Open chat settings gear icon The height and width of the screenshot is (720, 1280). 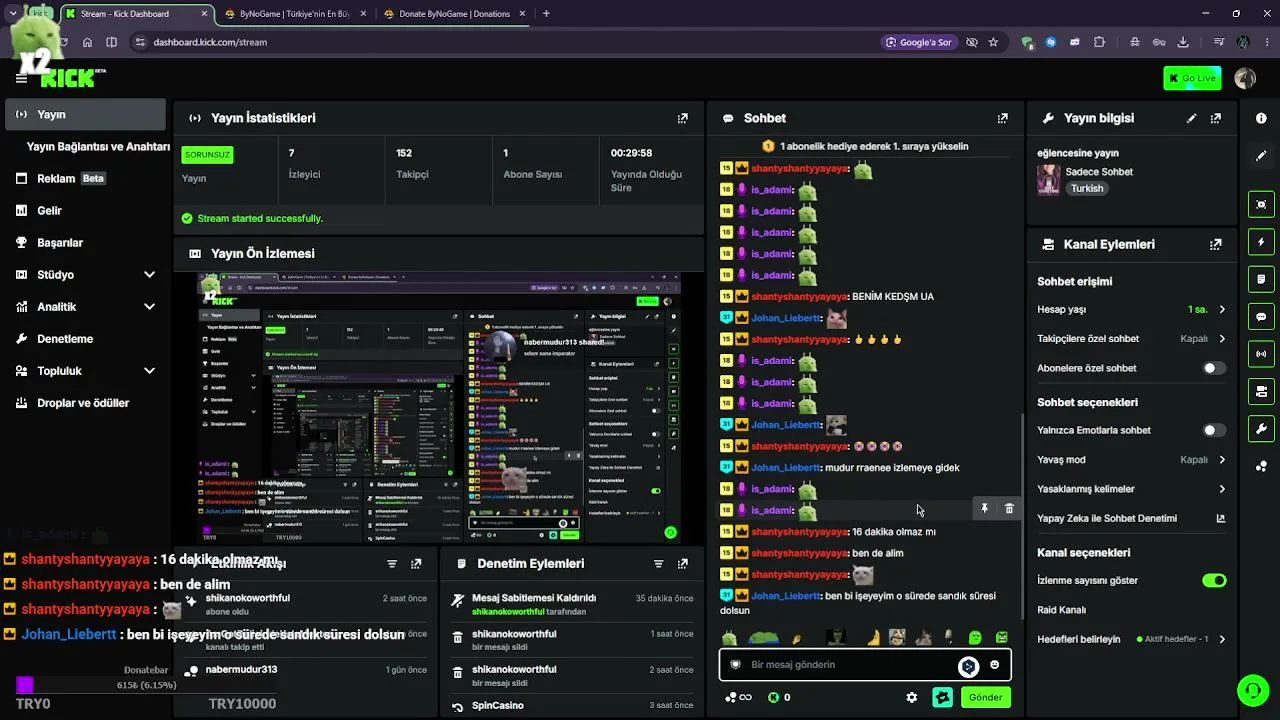(x=911, y=698)
